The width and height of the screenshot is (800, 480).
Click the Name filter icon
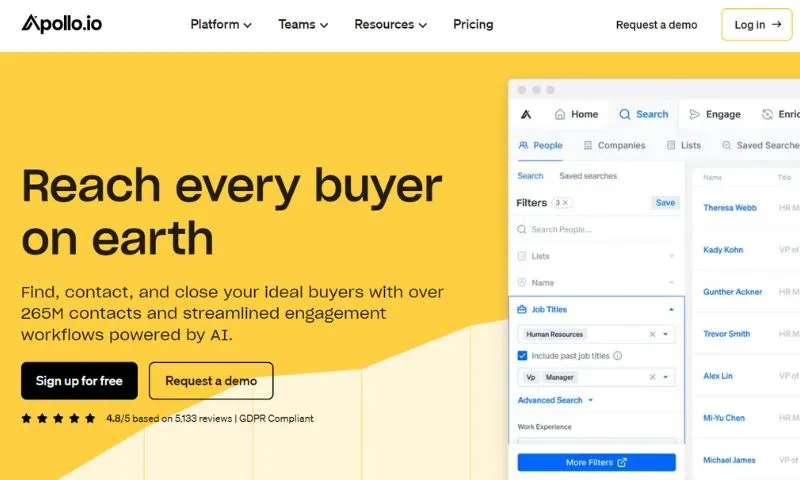point(521,283)
